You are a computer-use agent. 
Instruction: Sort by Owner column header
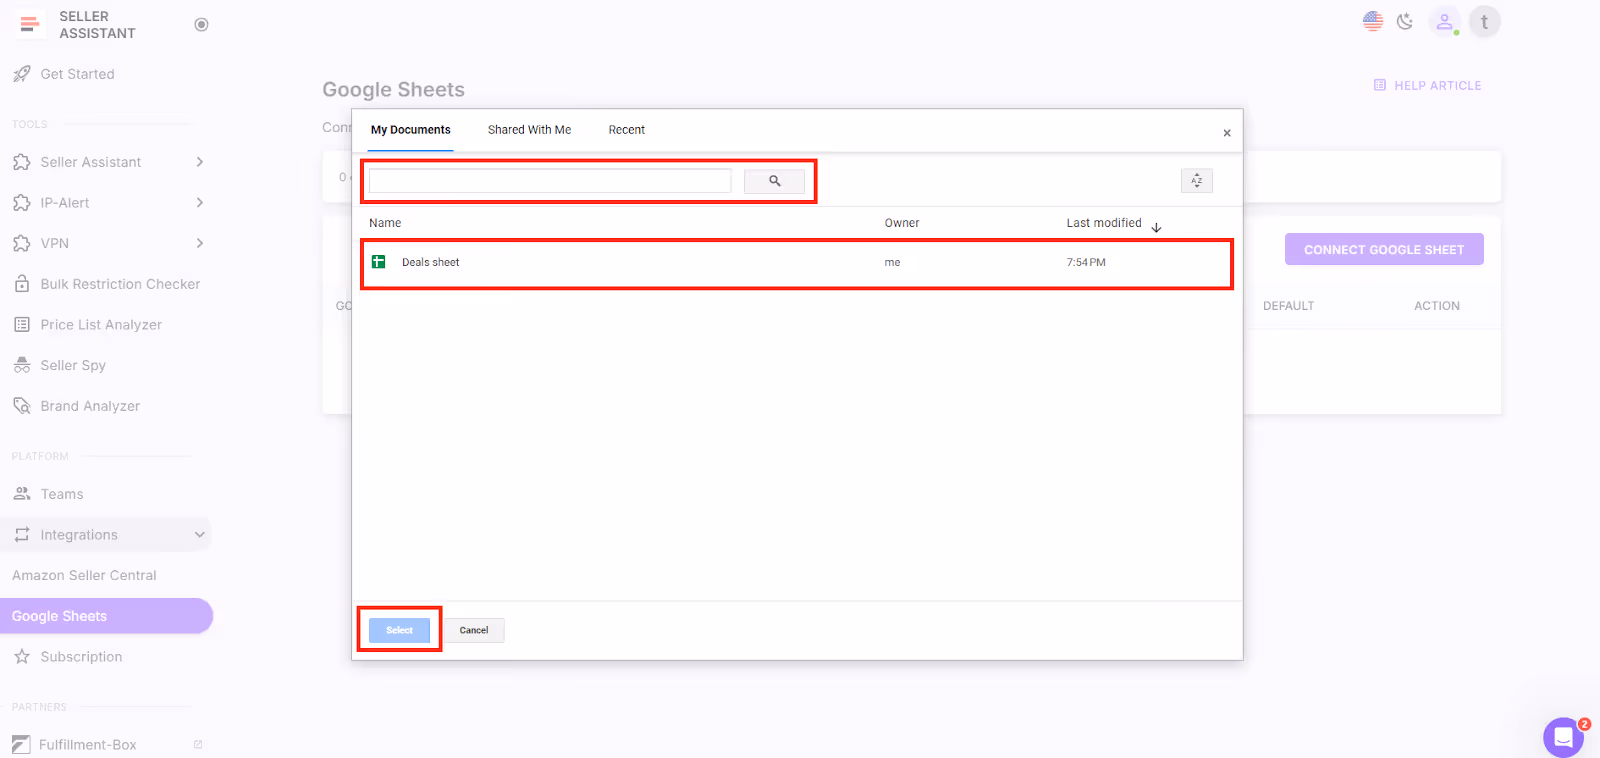902,223
